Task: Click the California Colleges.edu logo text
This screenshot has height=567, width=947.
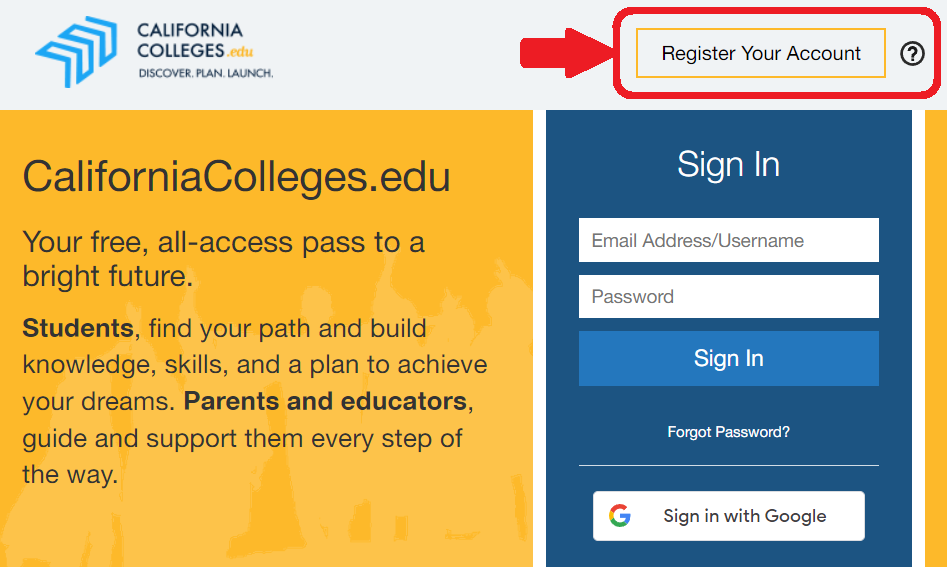Action: point(194,40)
